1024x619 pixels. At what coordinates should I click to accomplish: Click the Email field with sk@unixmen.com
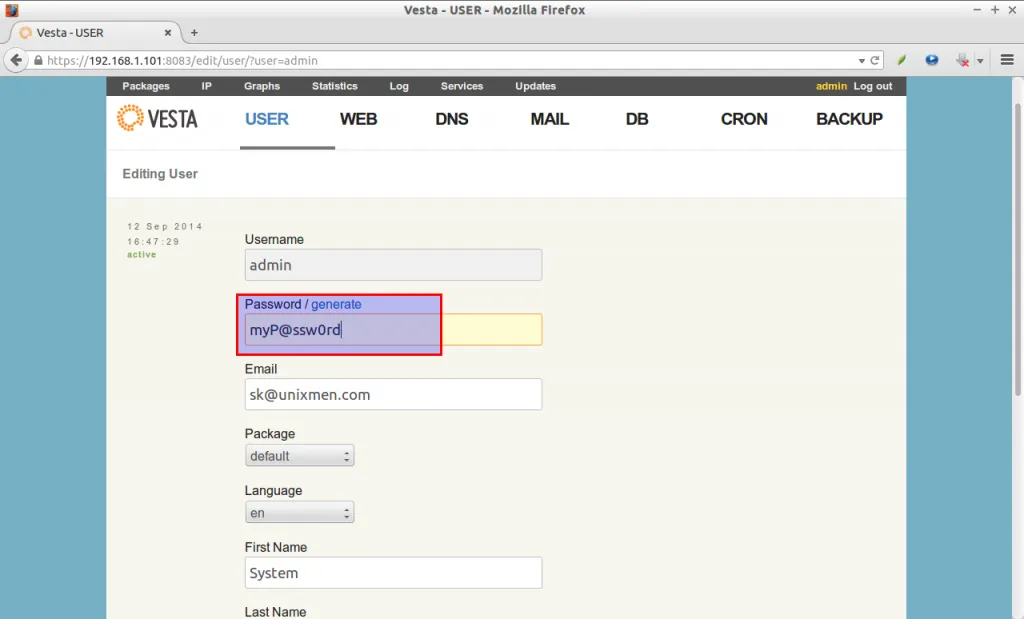[x=393, y=394]
